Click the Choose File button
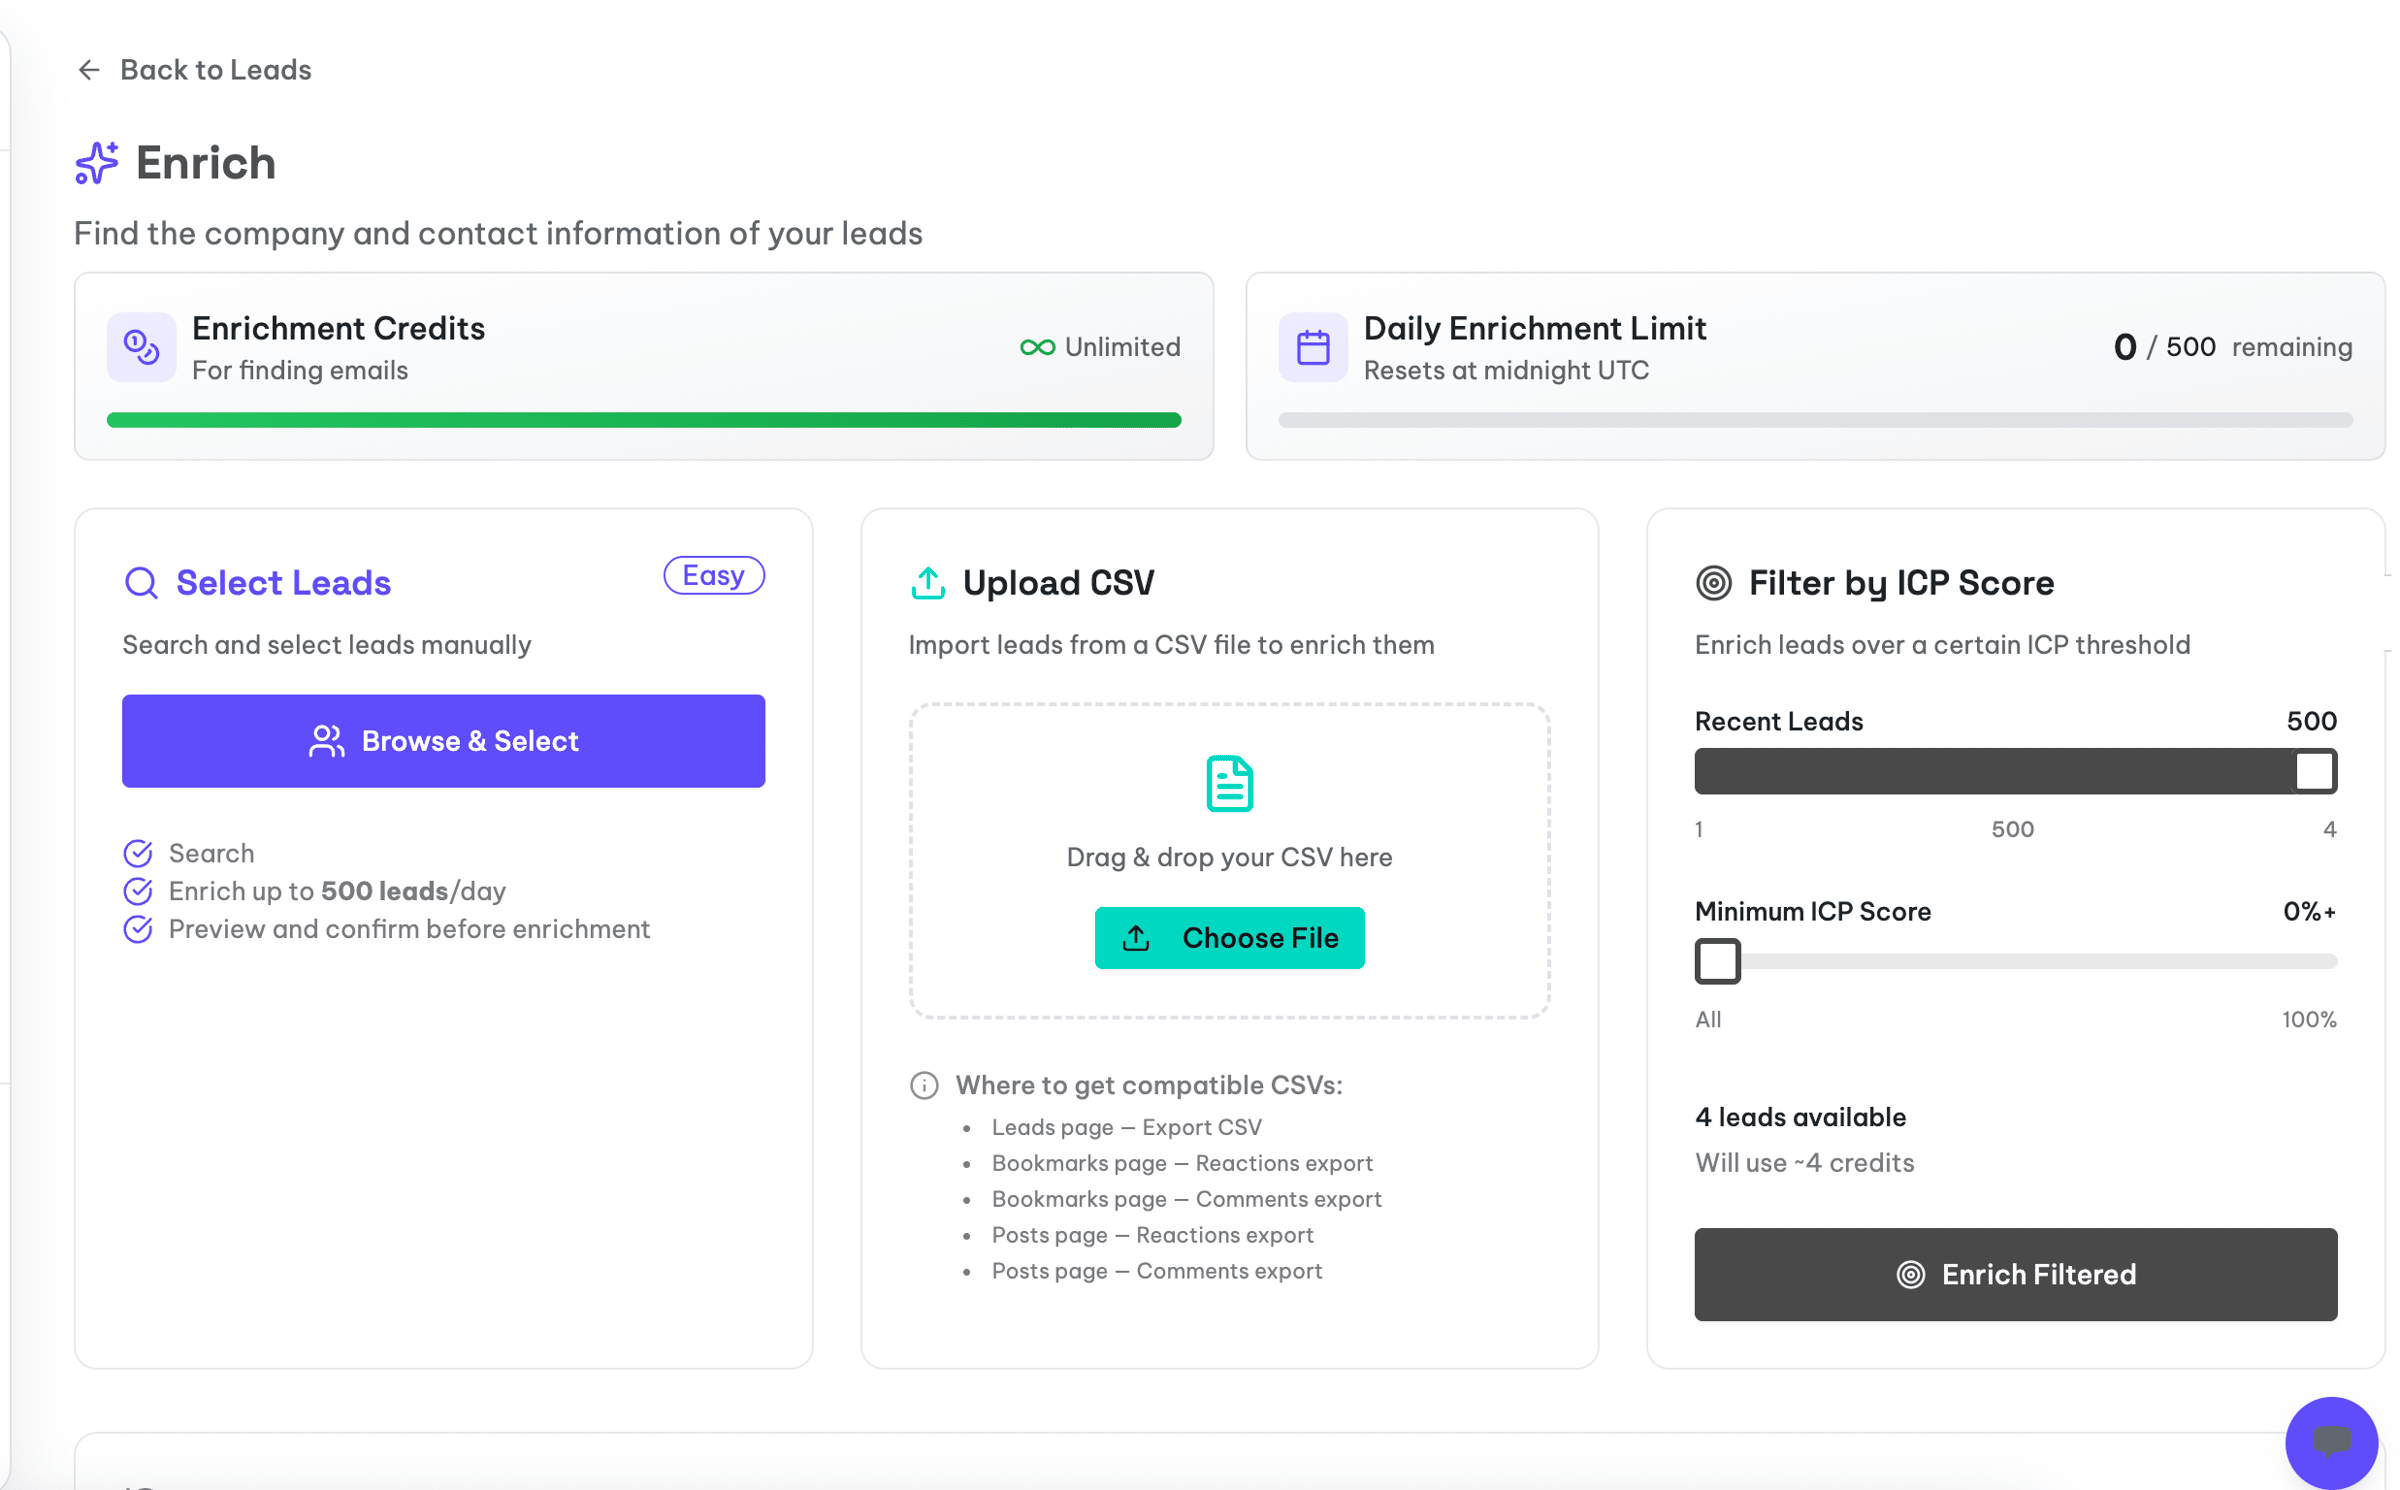The height and width of the screenshot is (1490, 2400). pyautogui.click(x=1229, y=938)
